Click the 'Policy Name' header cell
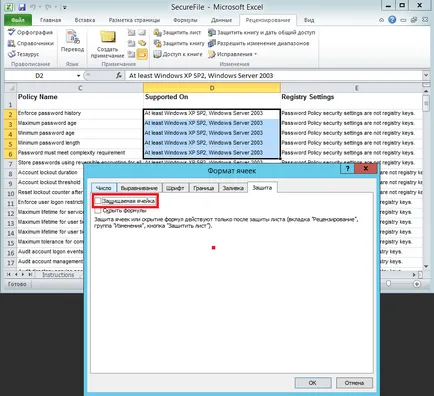Viewport: 434px width, 396px height. (x=80, y=100)
